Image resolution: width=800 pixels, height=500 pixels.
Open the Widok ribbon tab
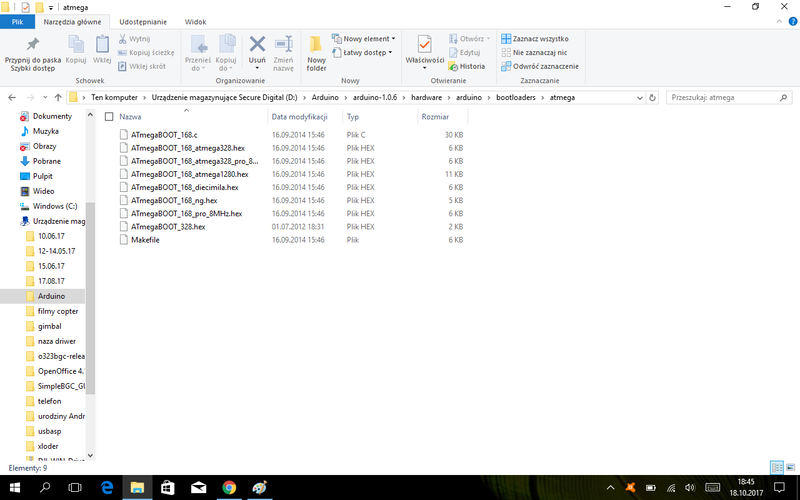coord(195,20)
